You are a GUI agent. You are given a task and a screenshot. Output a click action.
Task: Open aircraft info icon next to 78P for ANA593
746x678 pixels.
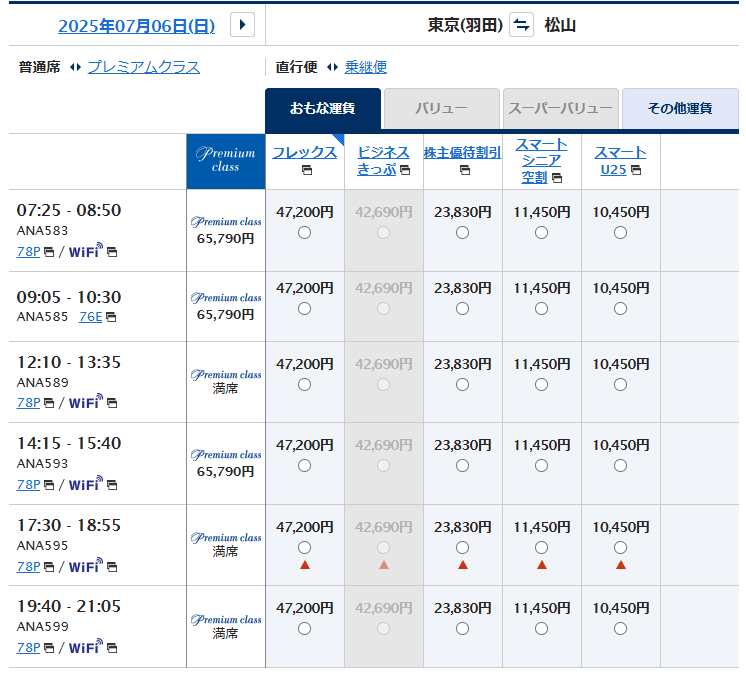49,485
